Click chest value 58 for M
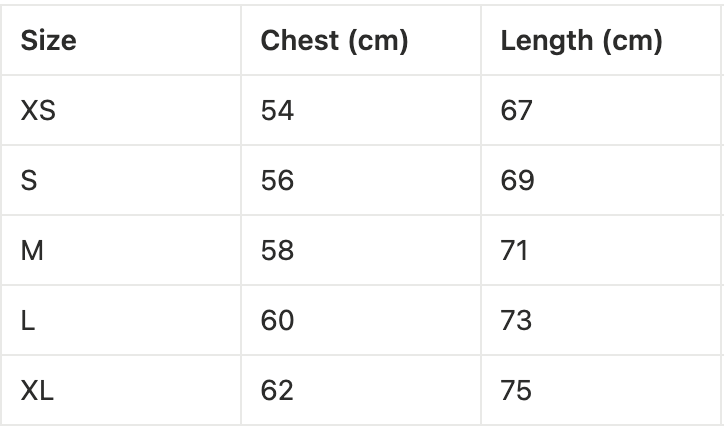 pos(277,250)
